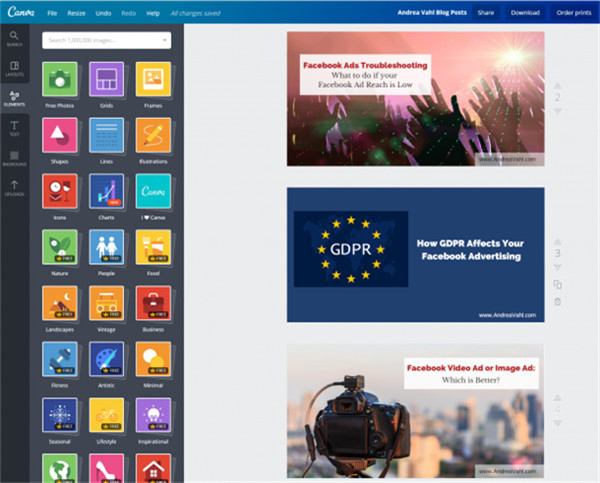Delete page 3 with the trash icon
The image size is (600, 483).
pyautogui.click(x=558, y=302)
